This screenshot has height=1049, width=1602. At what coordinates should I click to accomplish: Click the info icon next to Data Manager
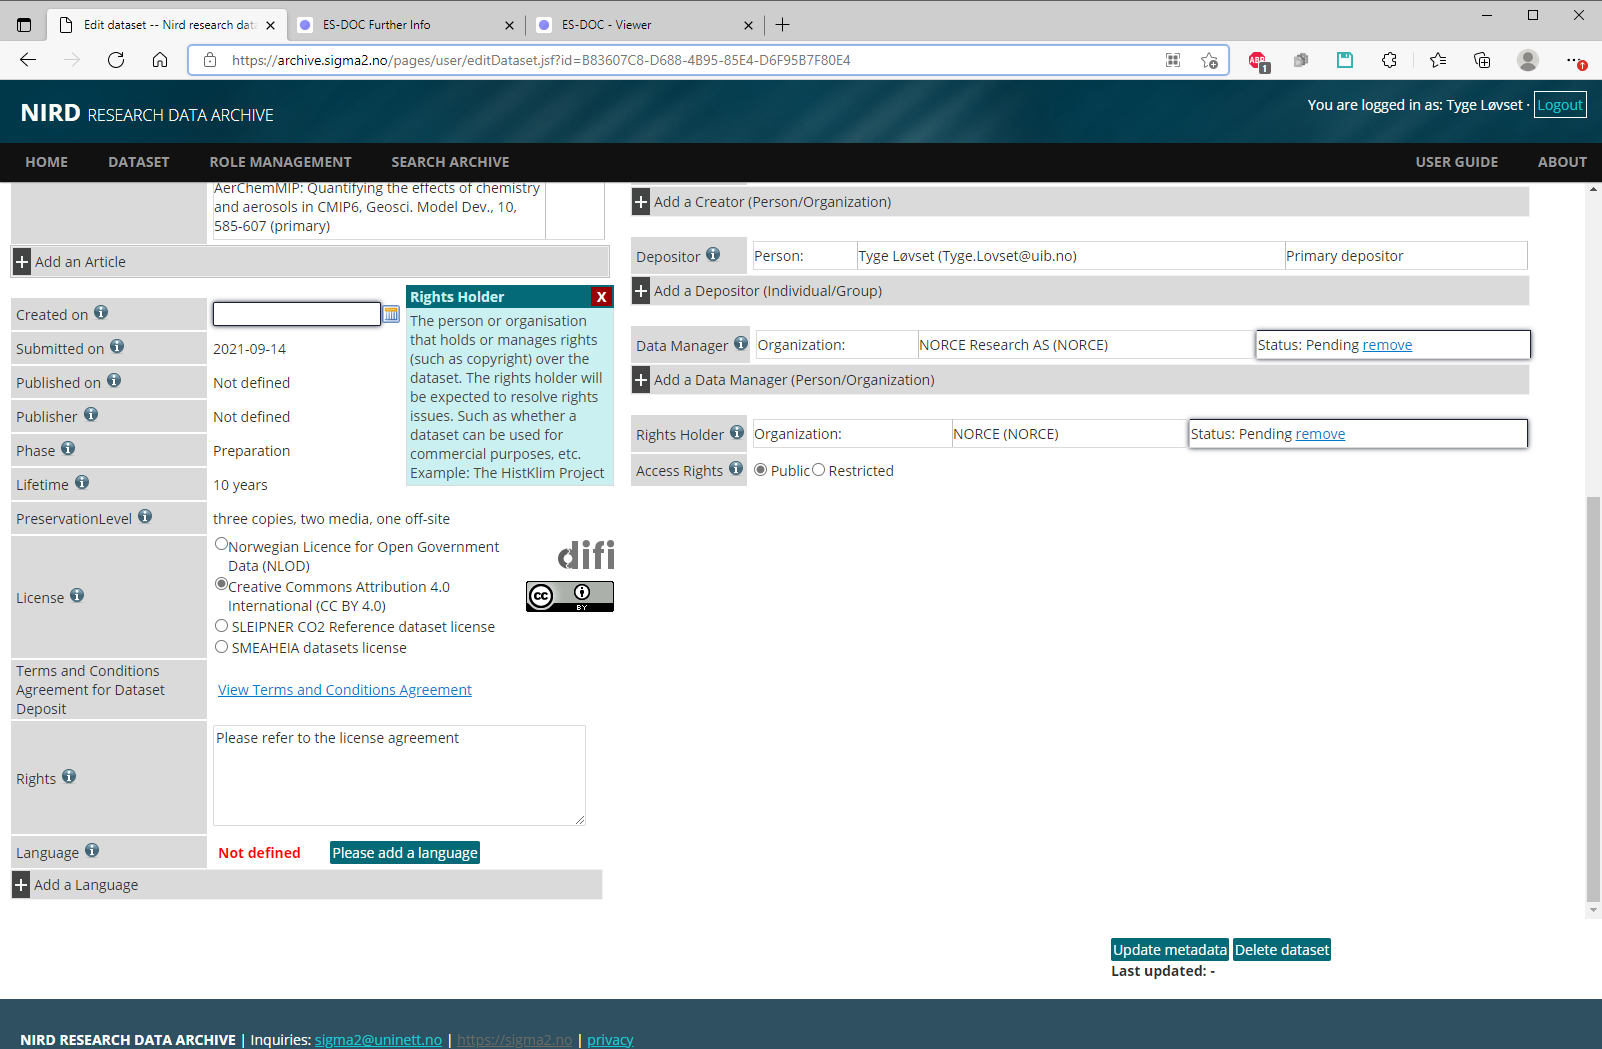pos(741,344)
